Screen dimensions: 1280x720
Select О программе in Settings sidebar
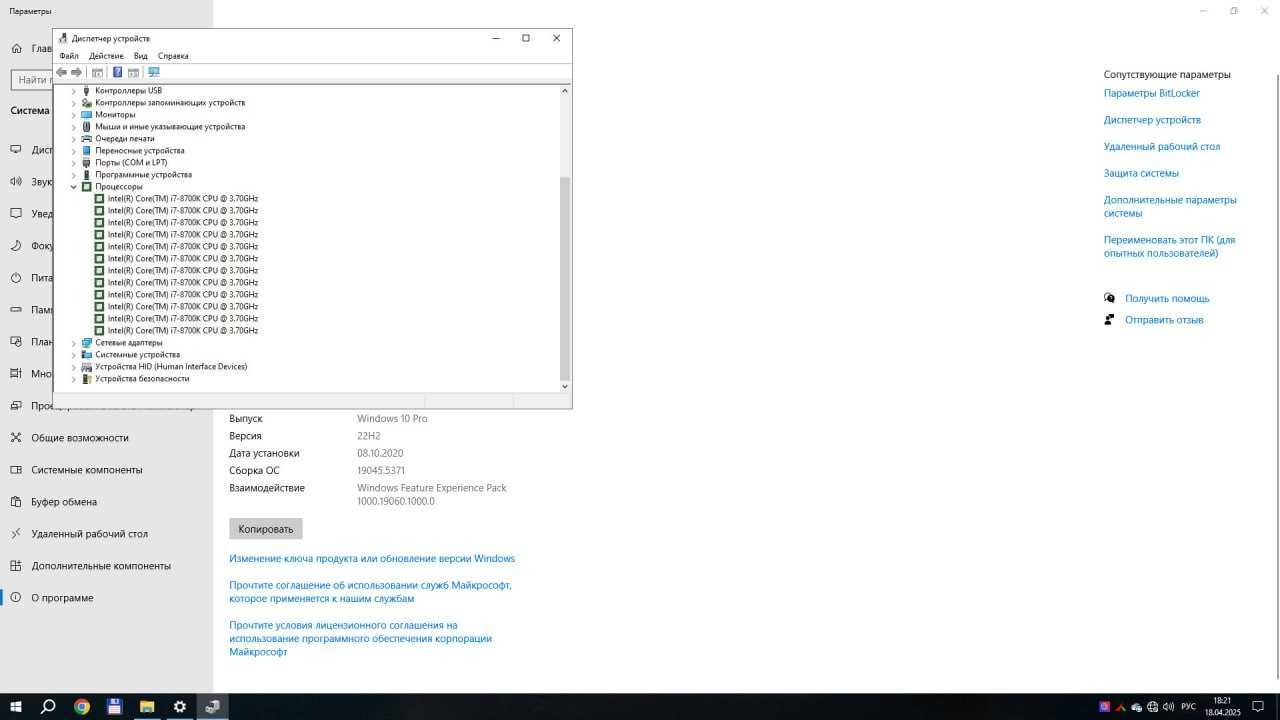tap(106, 598)
